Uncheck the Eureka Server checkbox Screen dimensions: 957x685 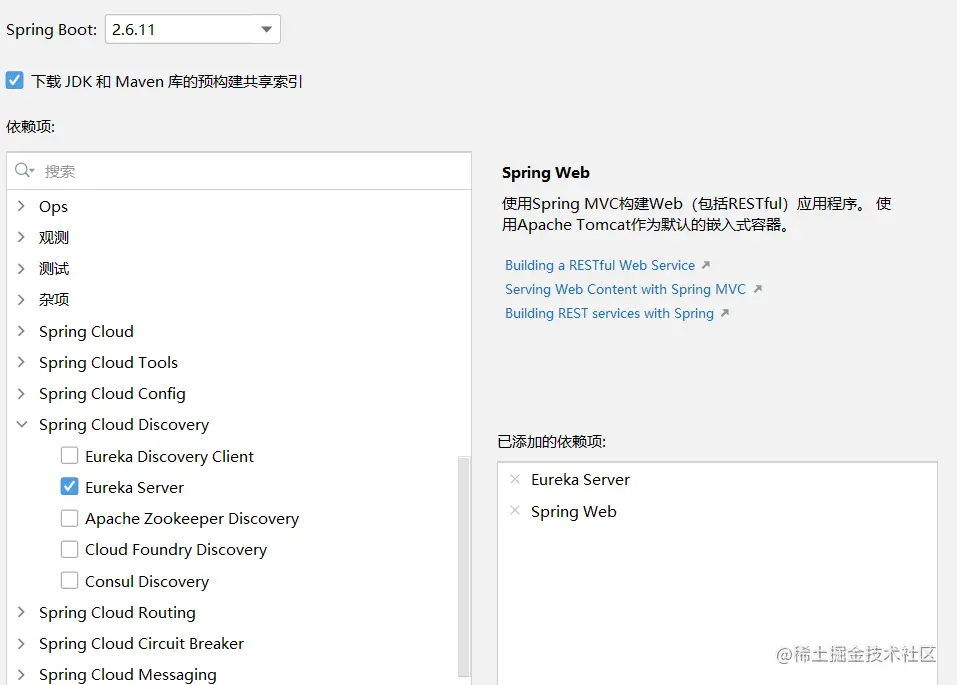click(70, 487)
